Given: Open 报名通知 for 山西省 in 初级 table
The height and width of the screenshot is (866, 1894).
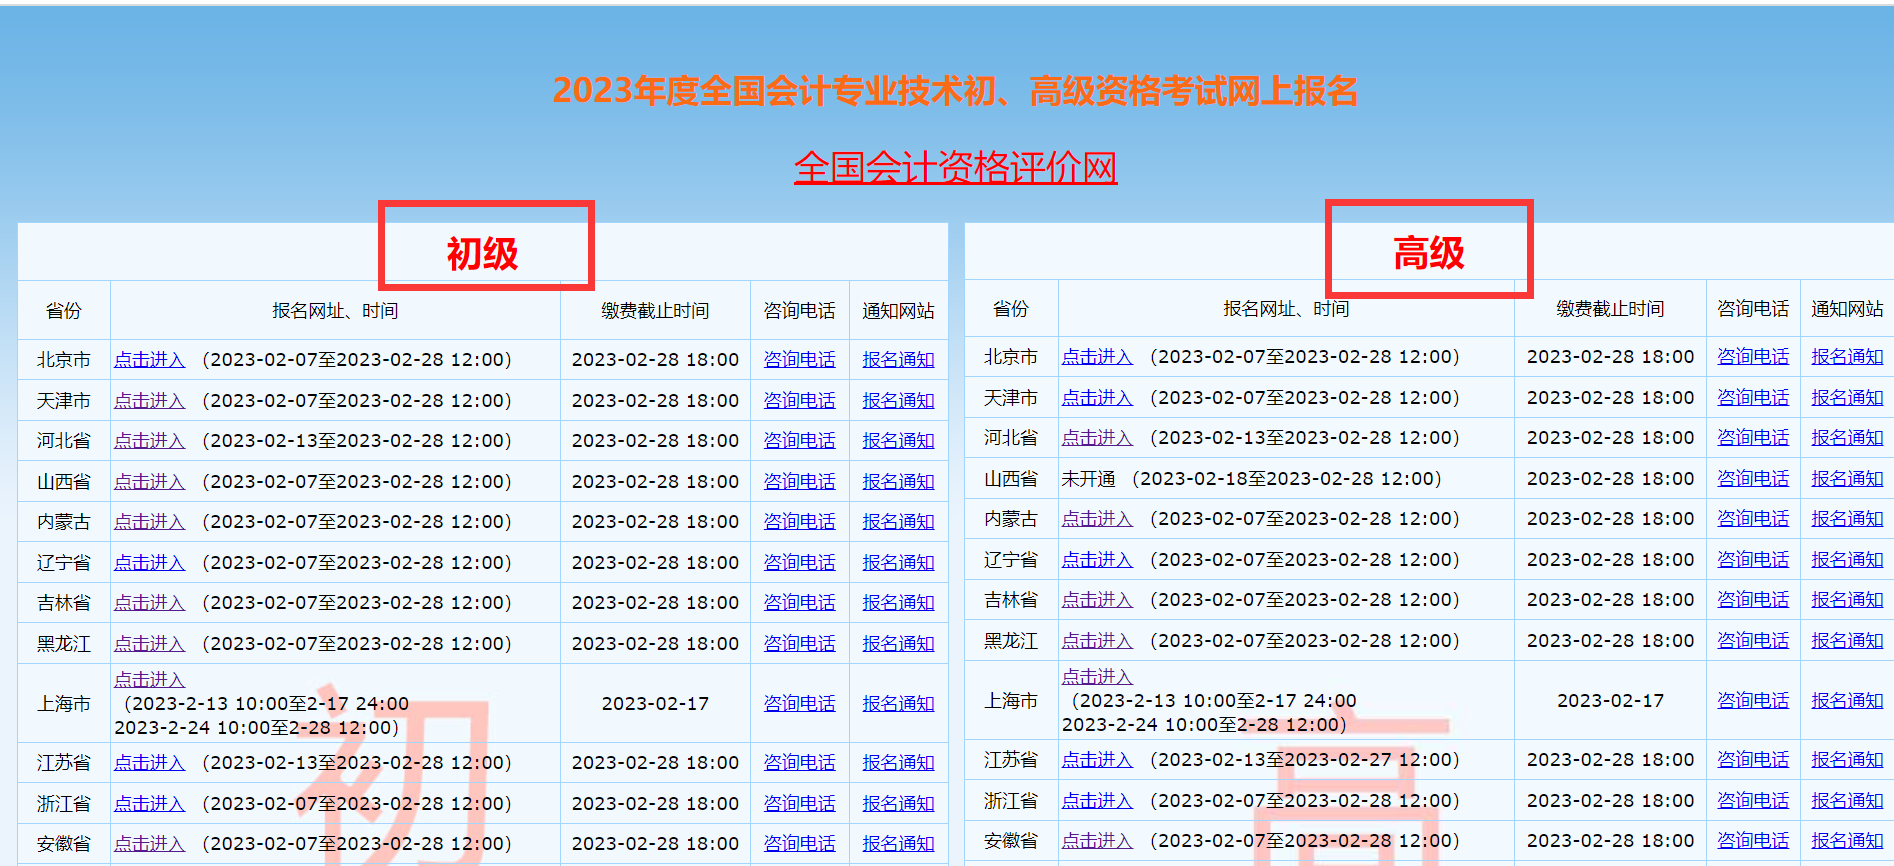Looking at the screenshot, I should [x=898, y=482].
